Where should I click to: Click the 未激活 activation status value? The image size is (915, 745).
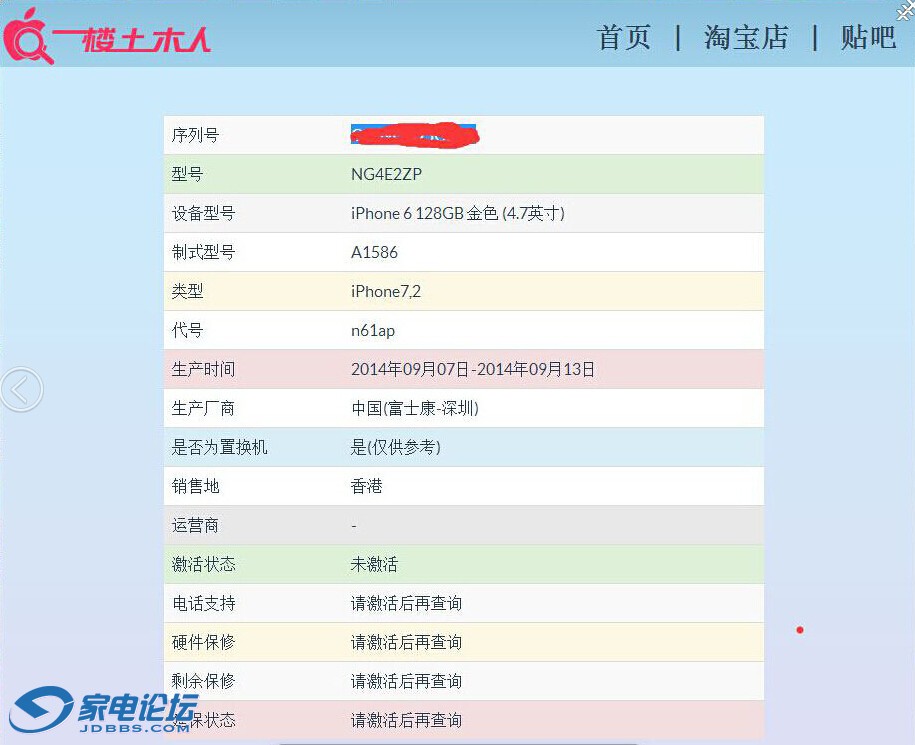[374, 564]
